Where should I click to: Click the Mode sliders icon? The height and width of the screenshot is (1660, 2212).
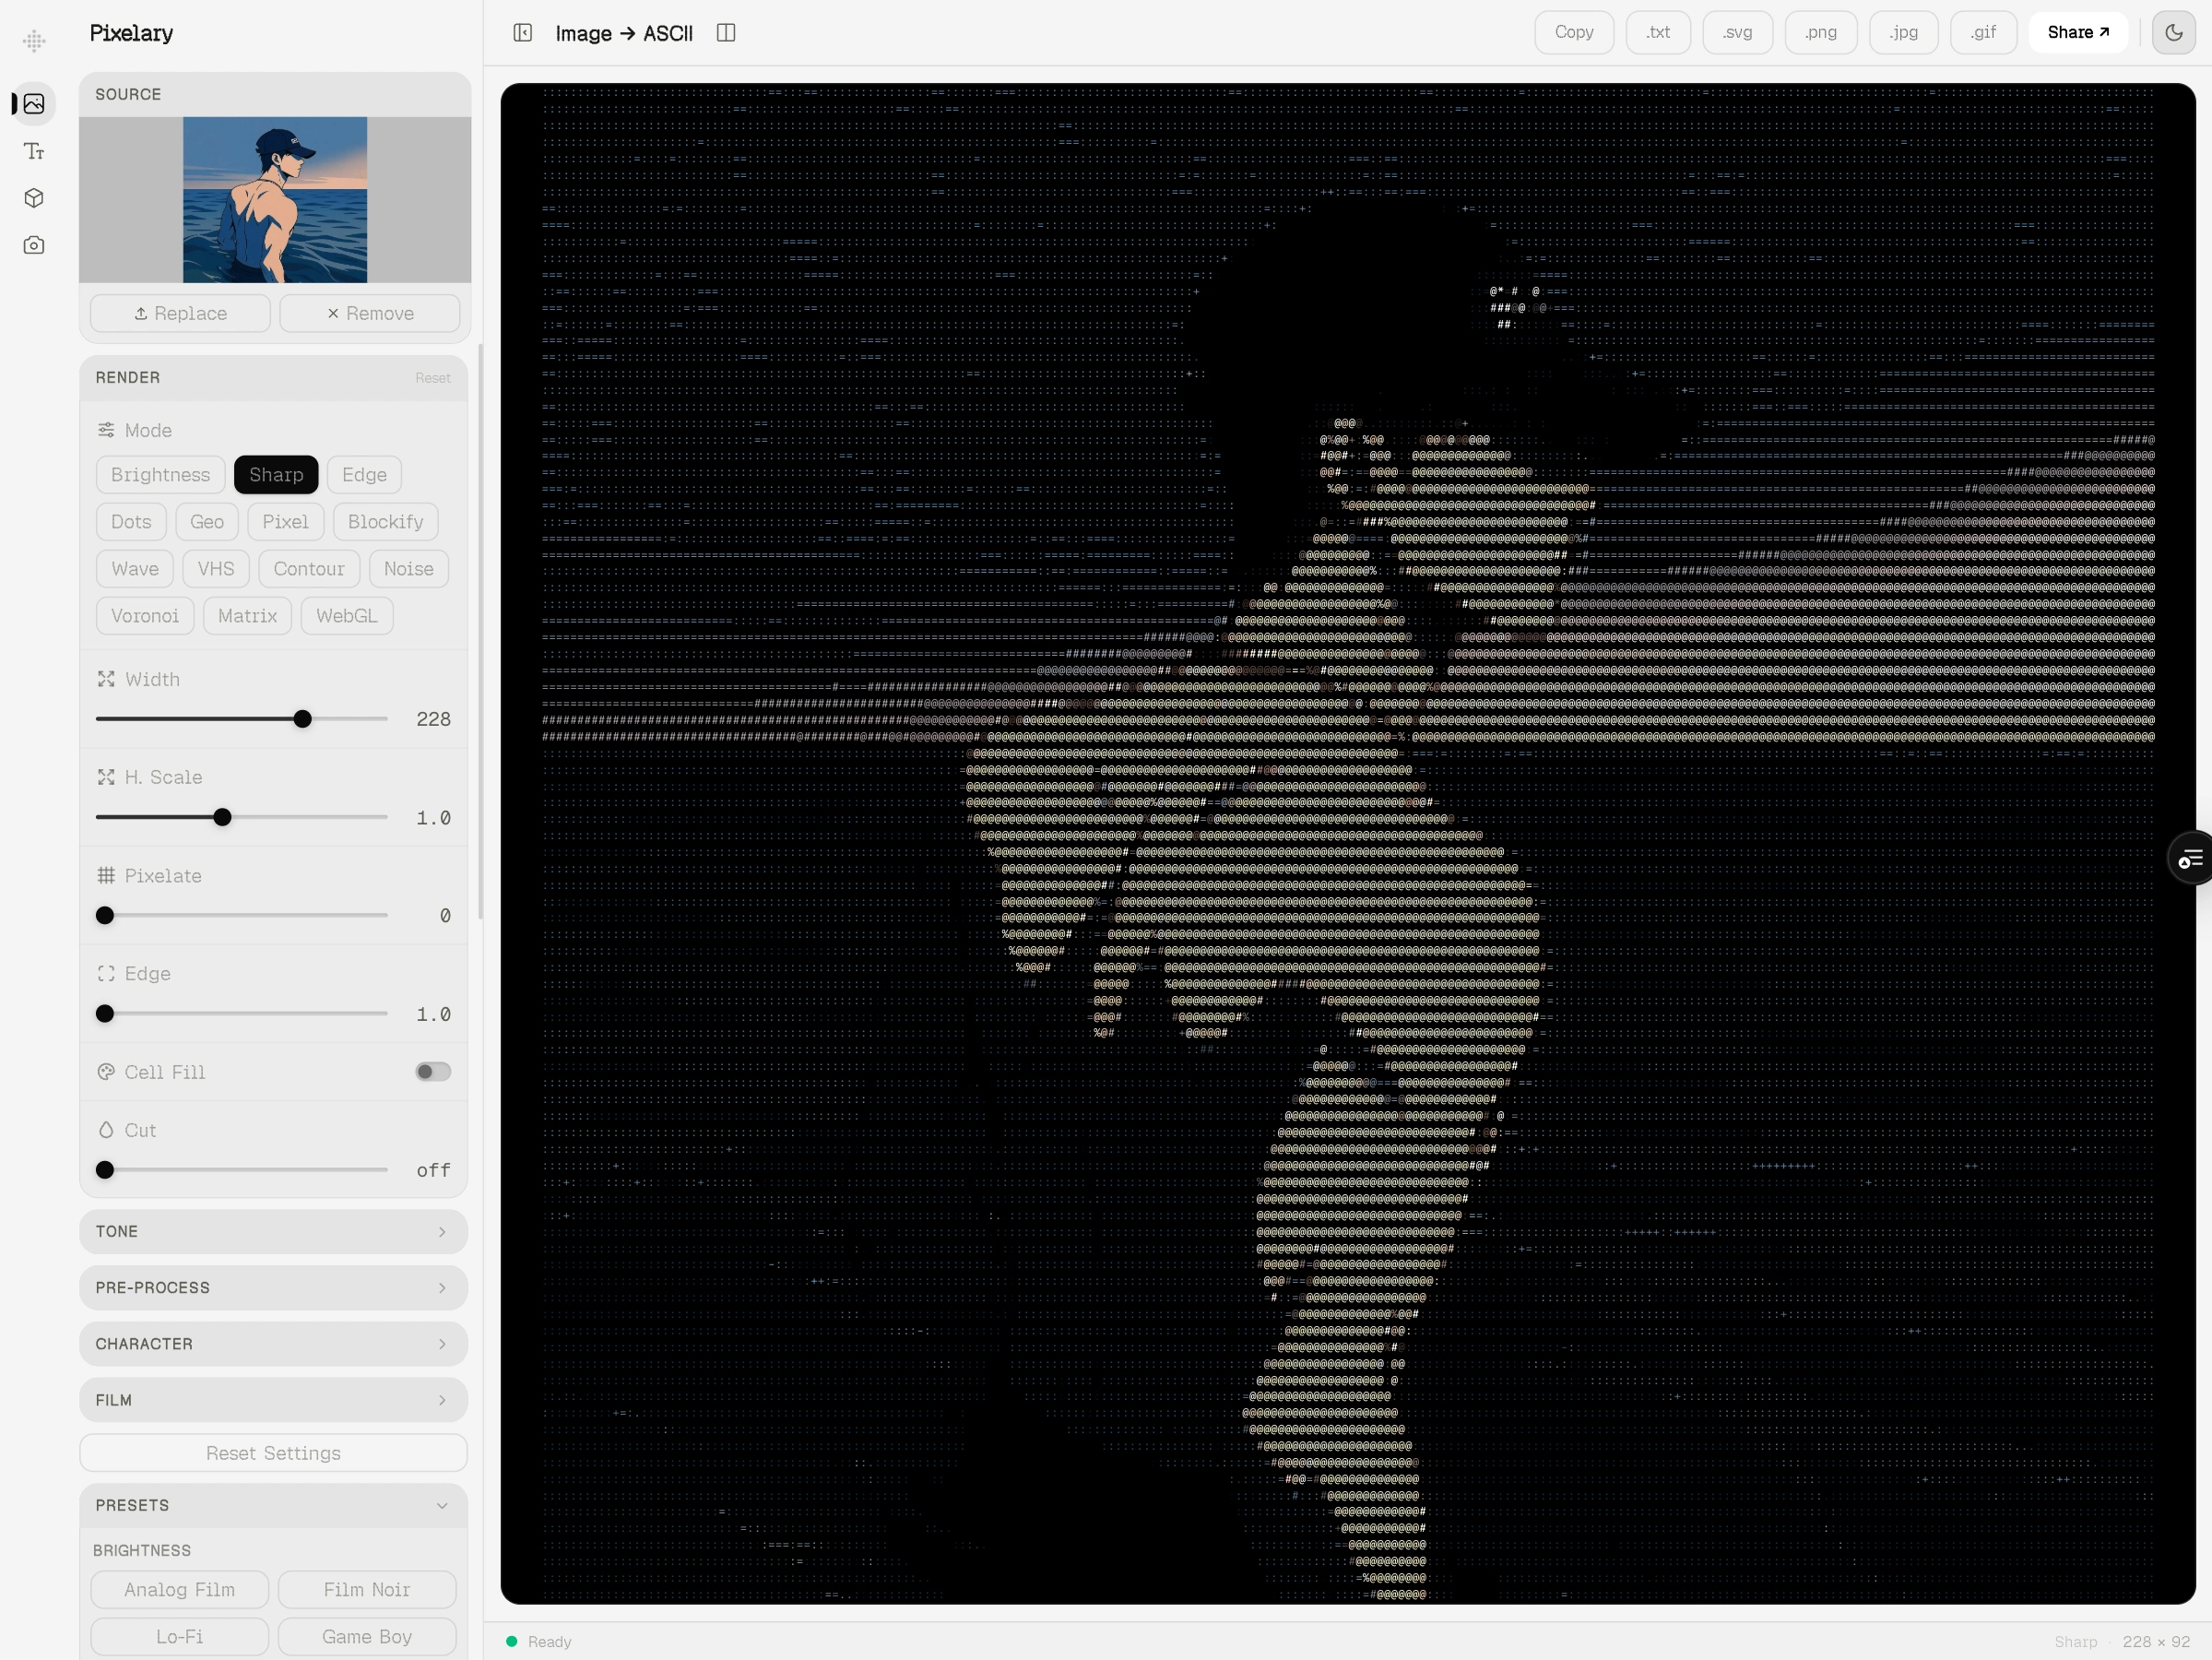(x=106, y=430)
